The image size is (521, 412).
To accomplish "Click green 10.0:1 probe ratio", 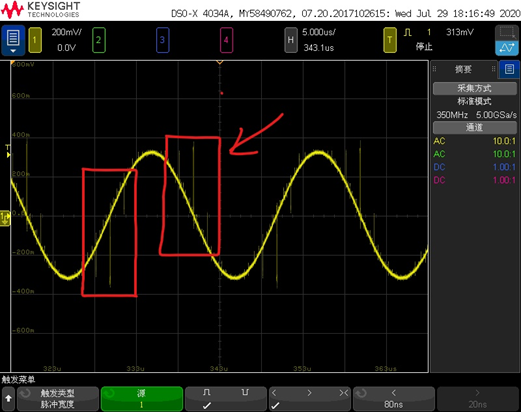I will point(504,154).
